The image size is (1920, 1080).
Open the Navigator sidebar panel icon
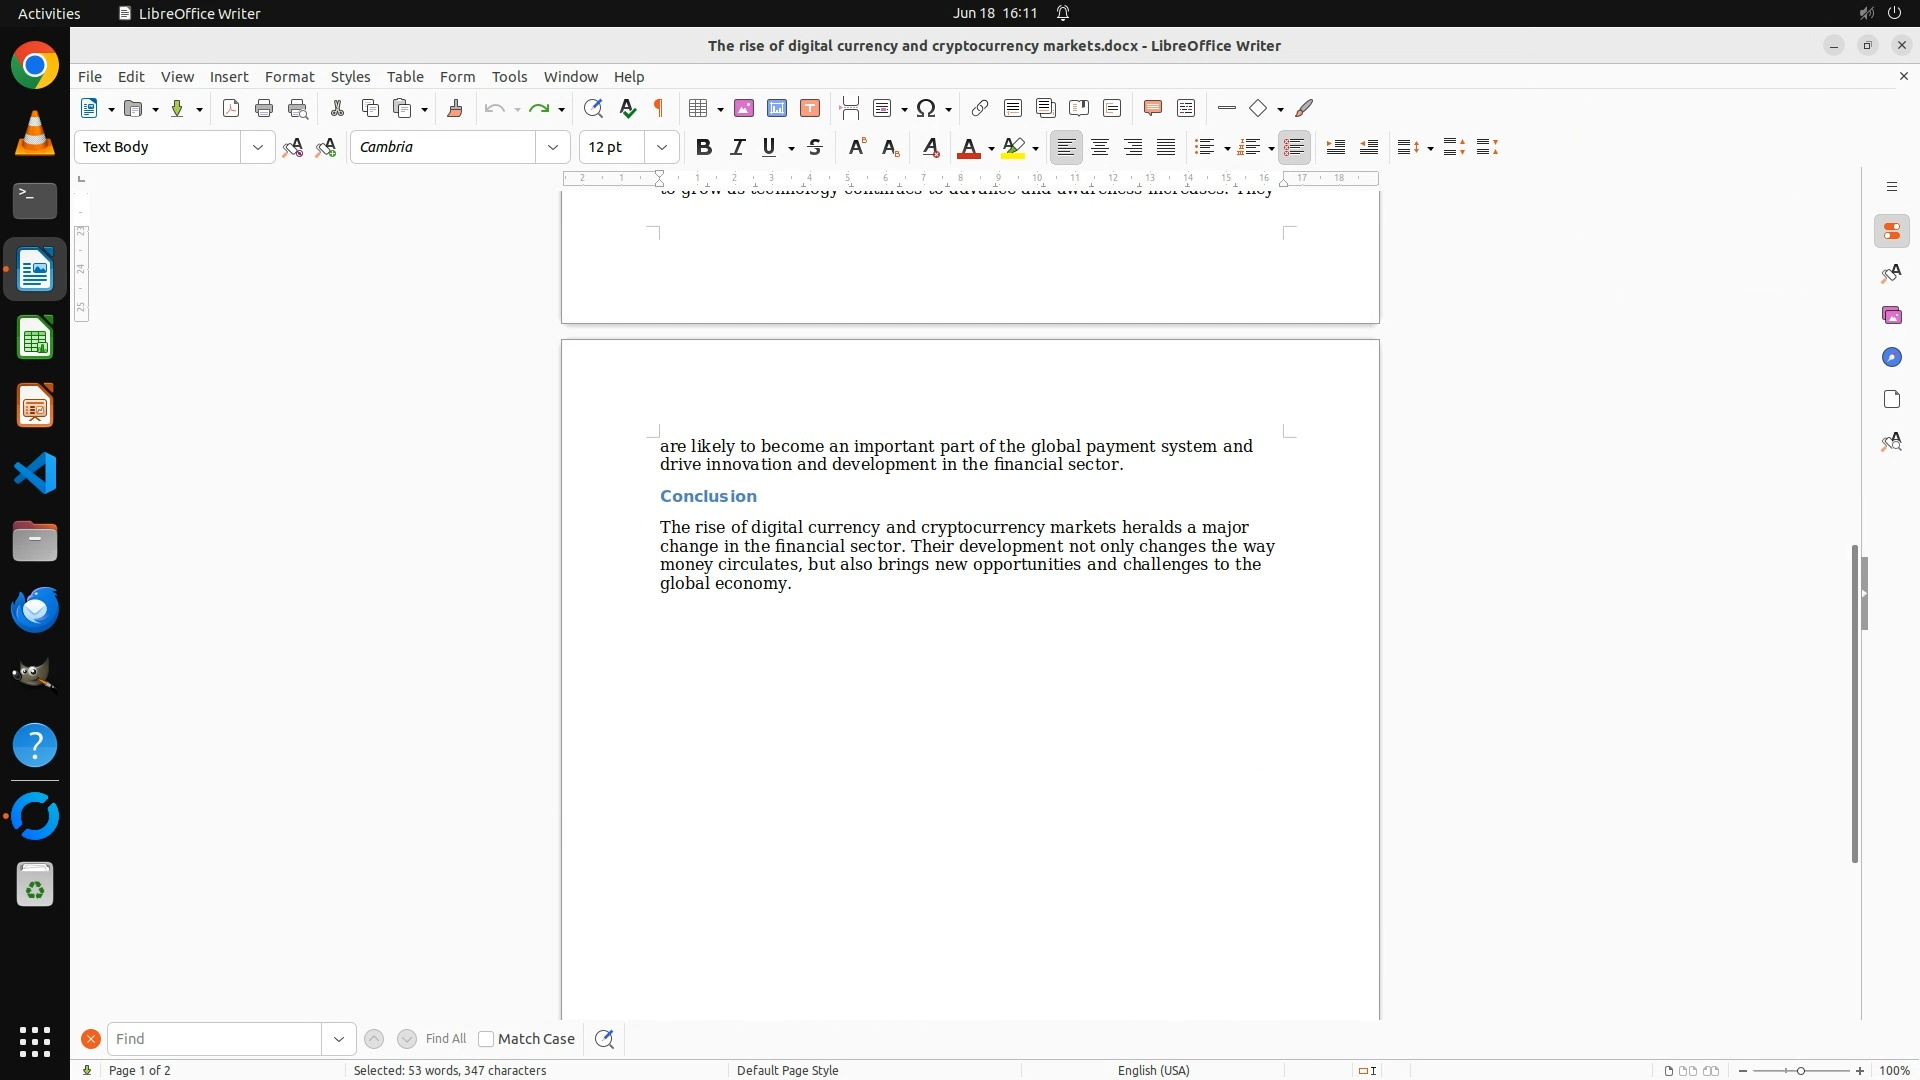point(1891,357)
